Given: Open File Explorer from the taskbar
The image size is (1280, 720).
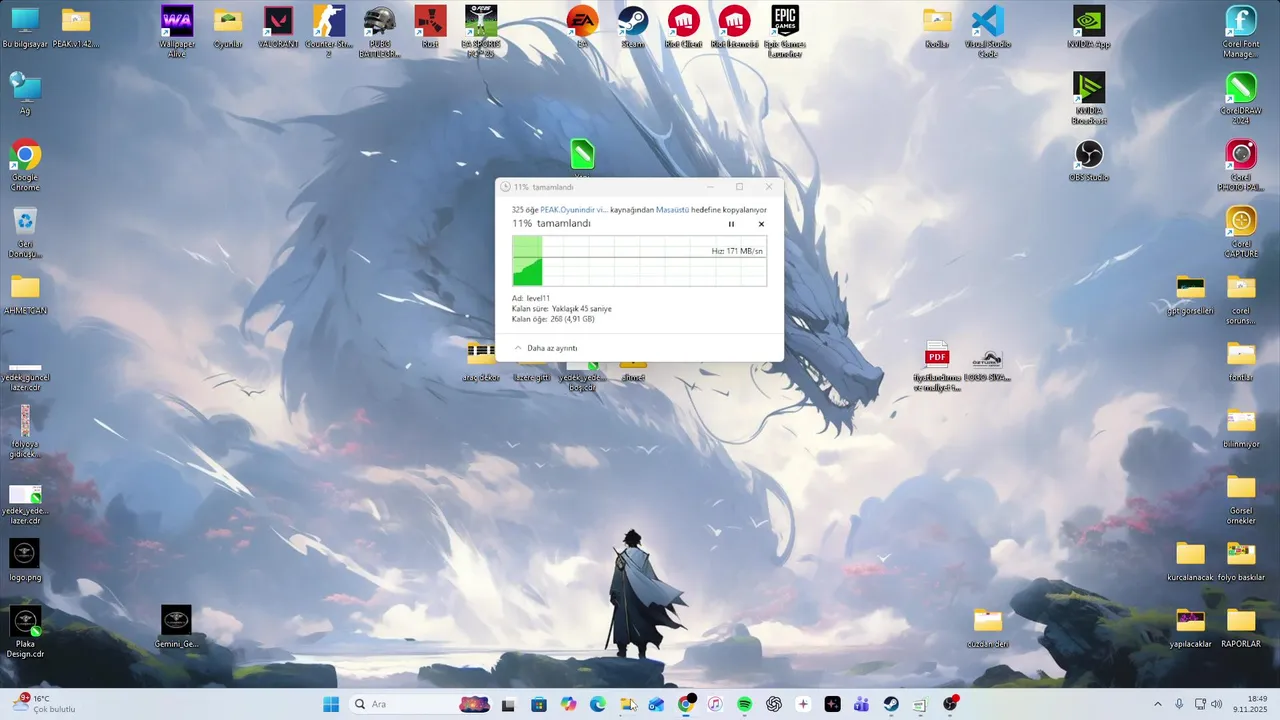Looking at the screenshot, I should tap(627, 704).
